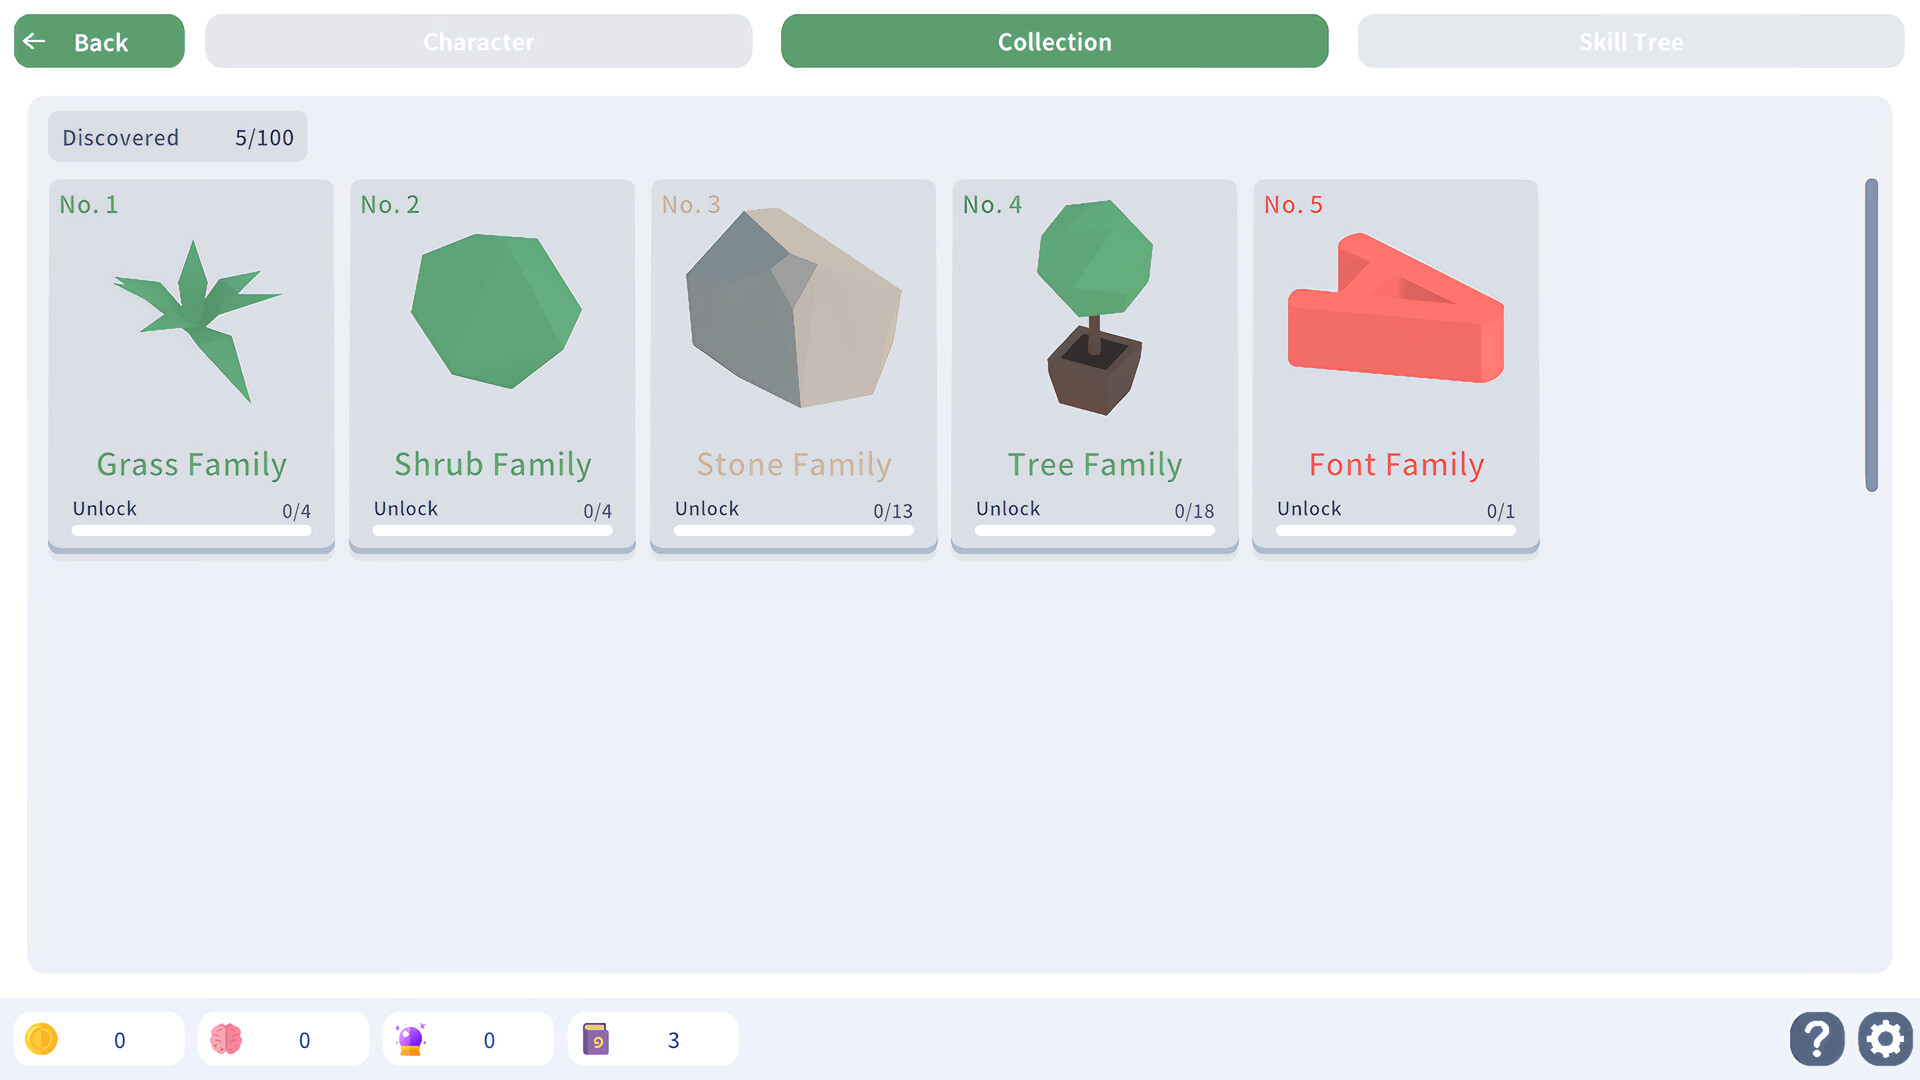Click the collection vertical scrollbar
Screen dimensions: 1920x1080
click(x=1871, y=335)
